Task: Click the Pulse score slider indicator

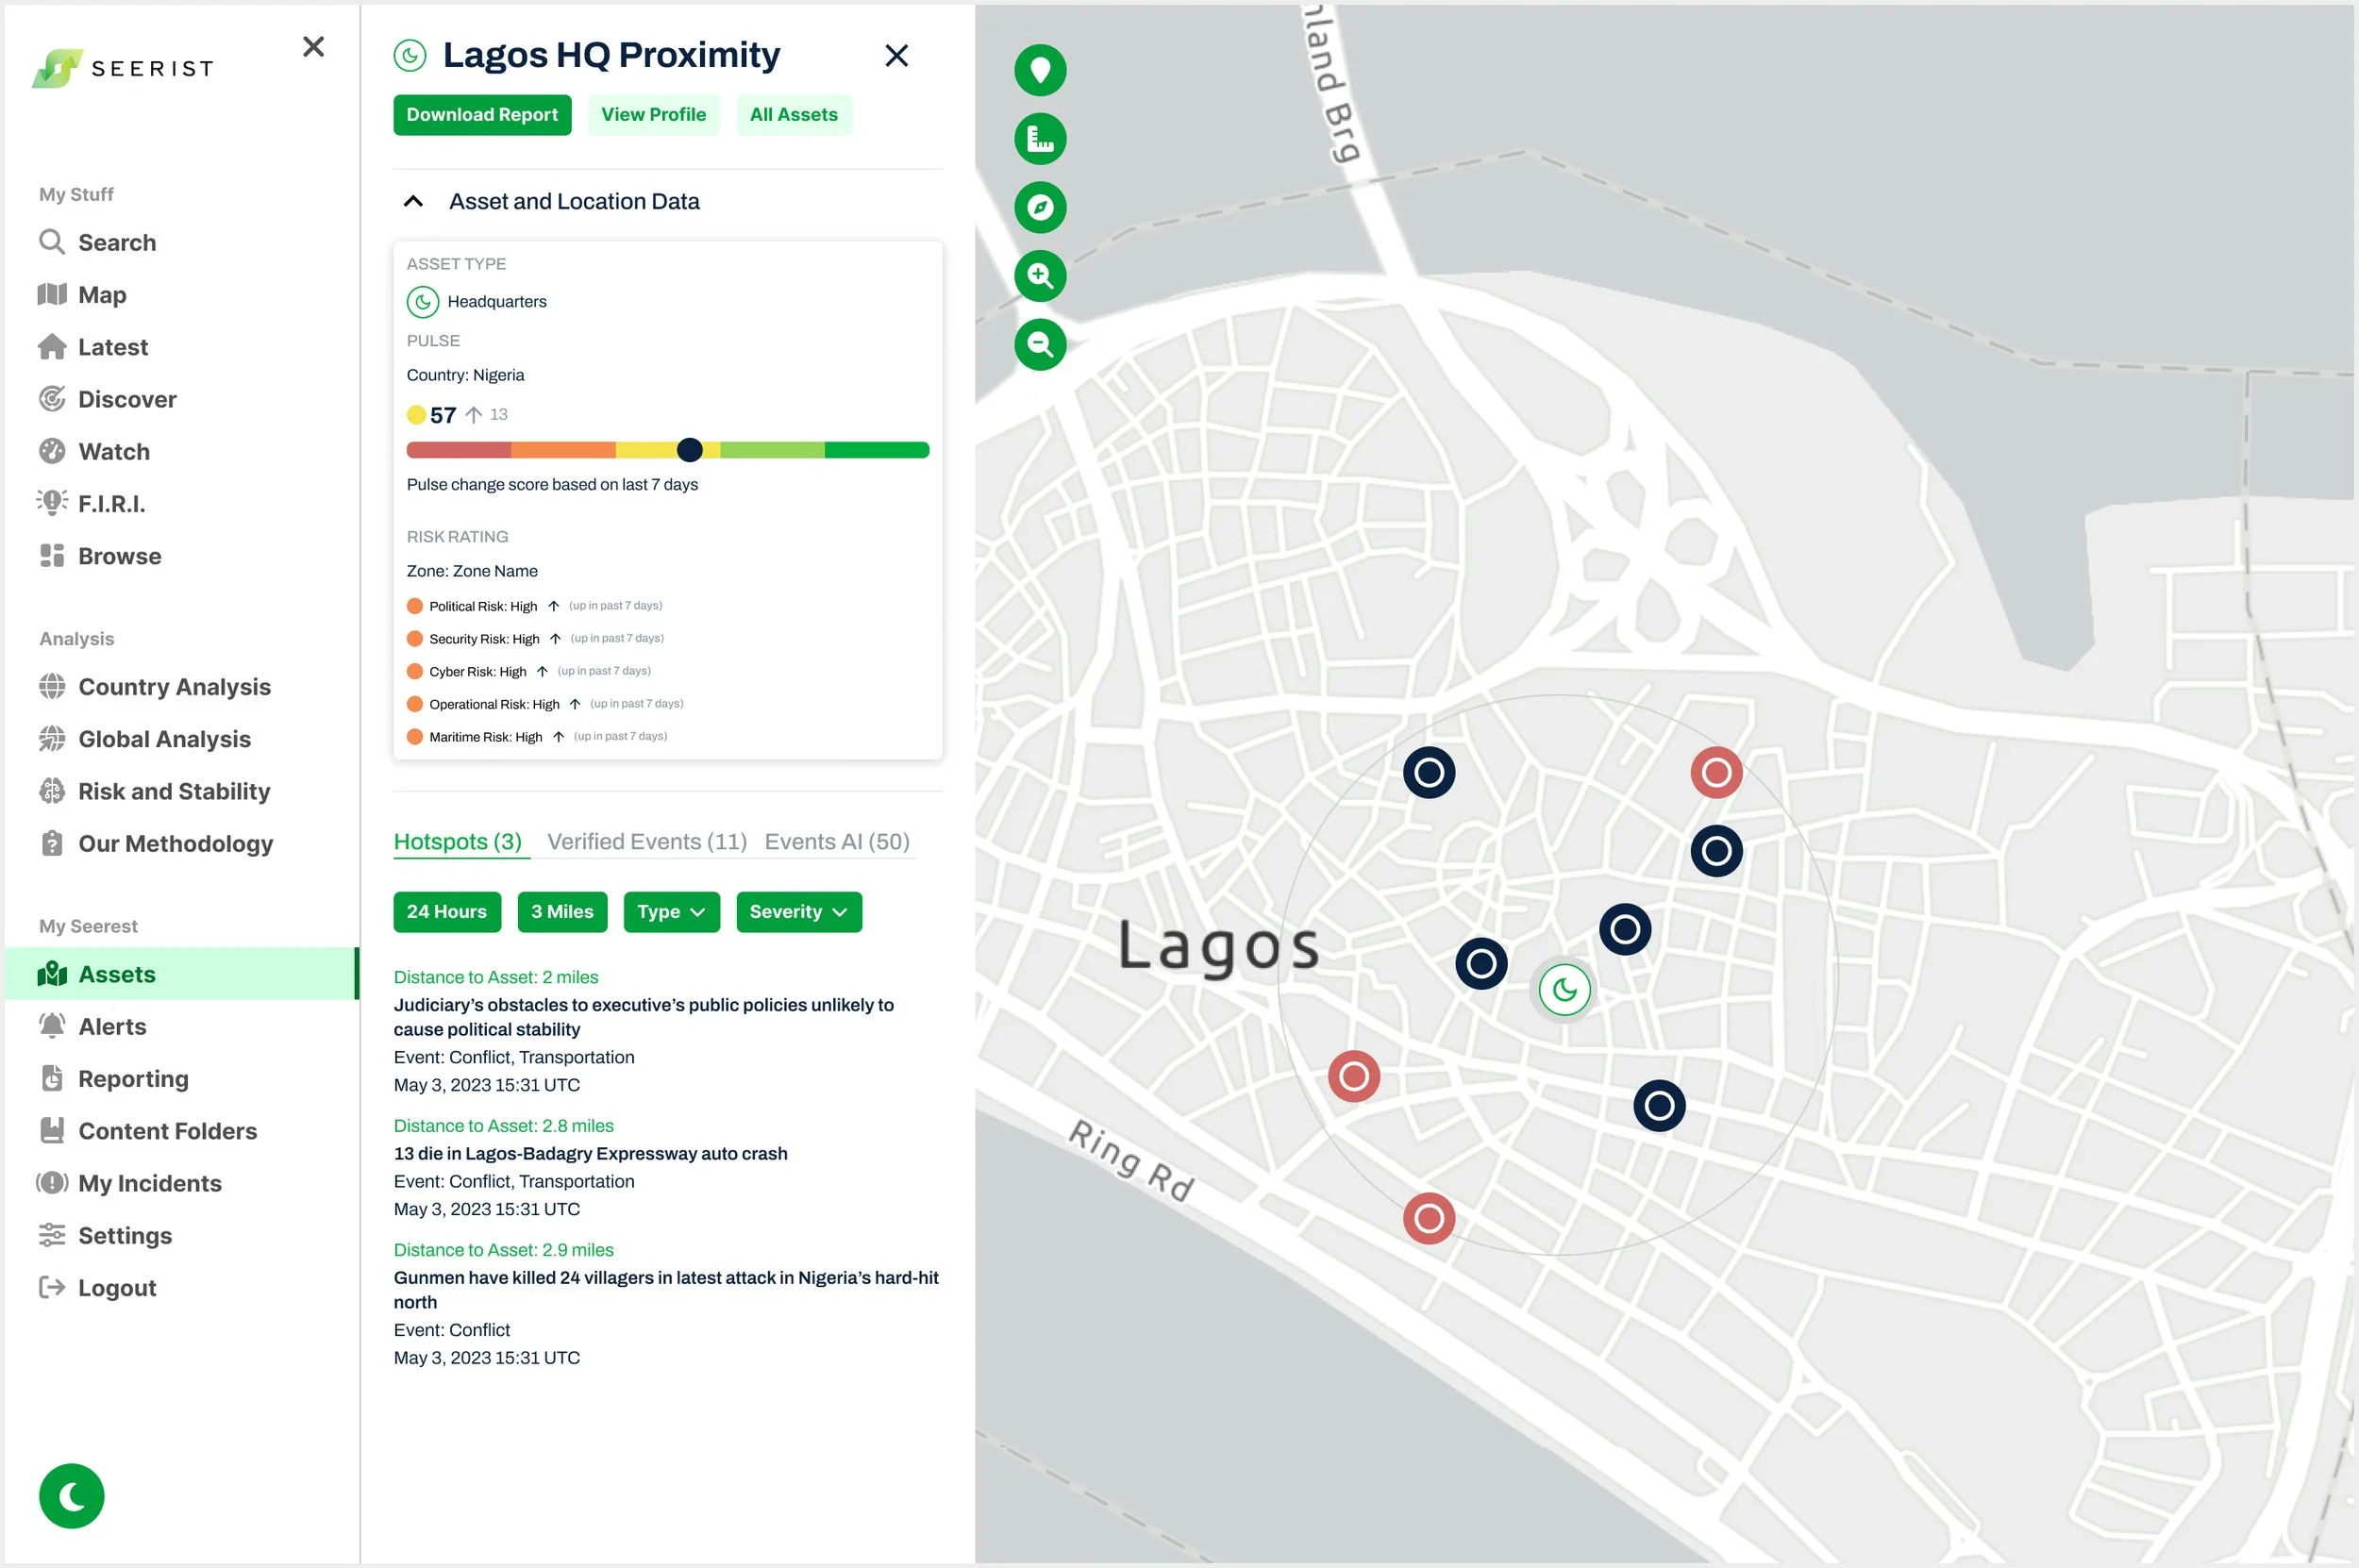Action: [x=689, y=450]
